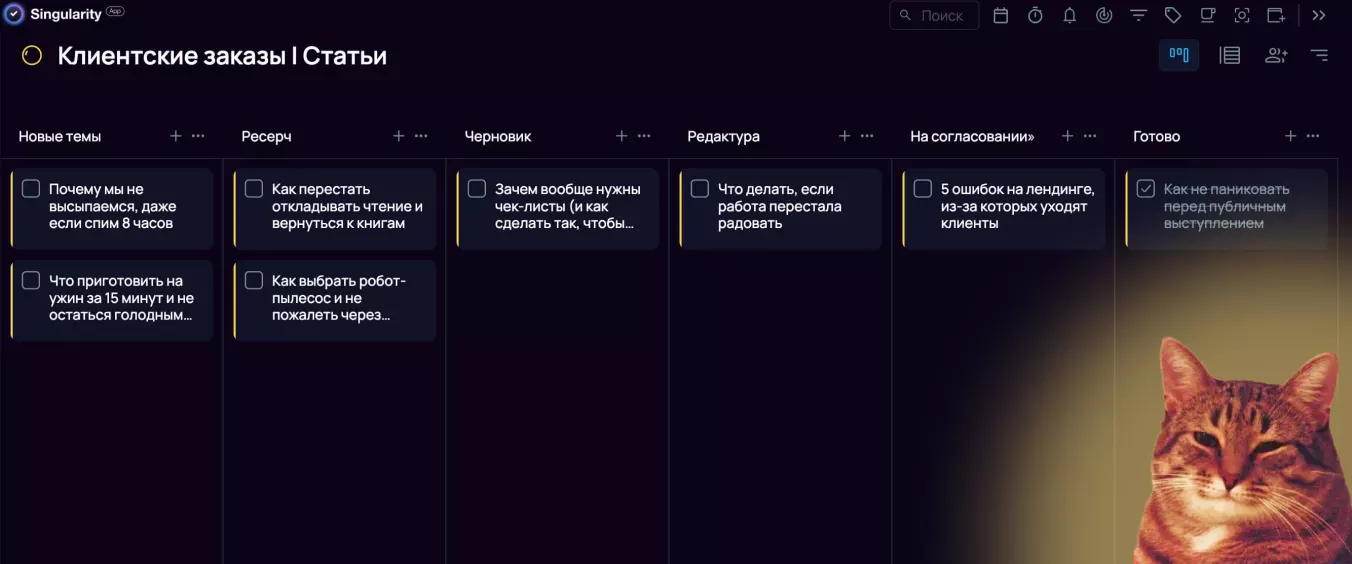
Task: Click the focus frame target icon
Action: 1242,15
